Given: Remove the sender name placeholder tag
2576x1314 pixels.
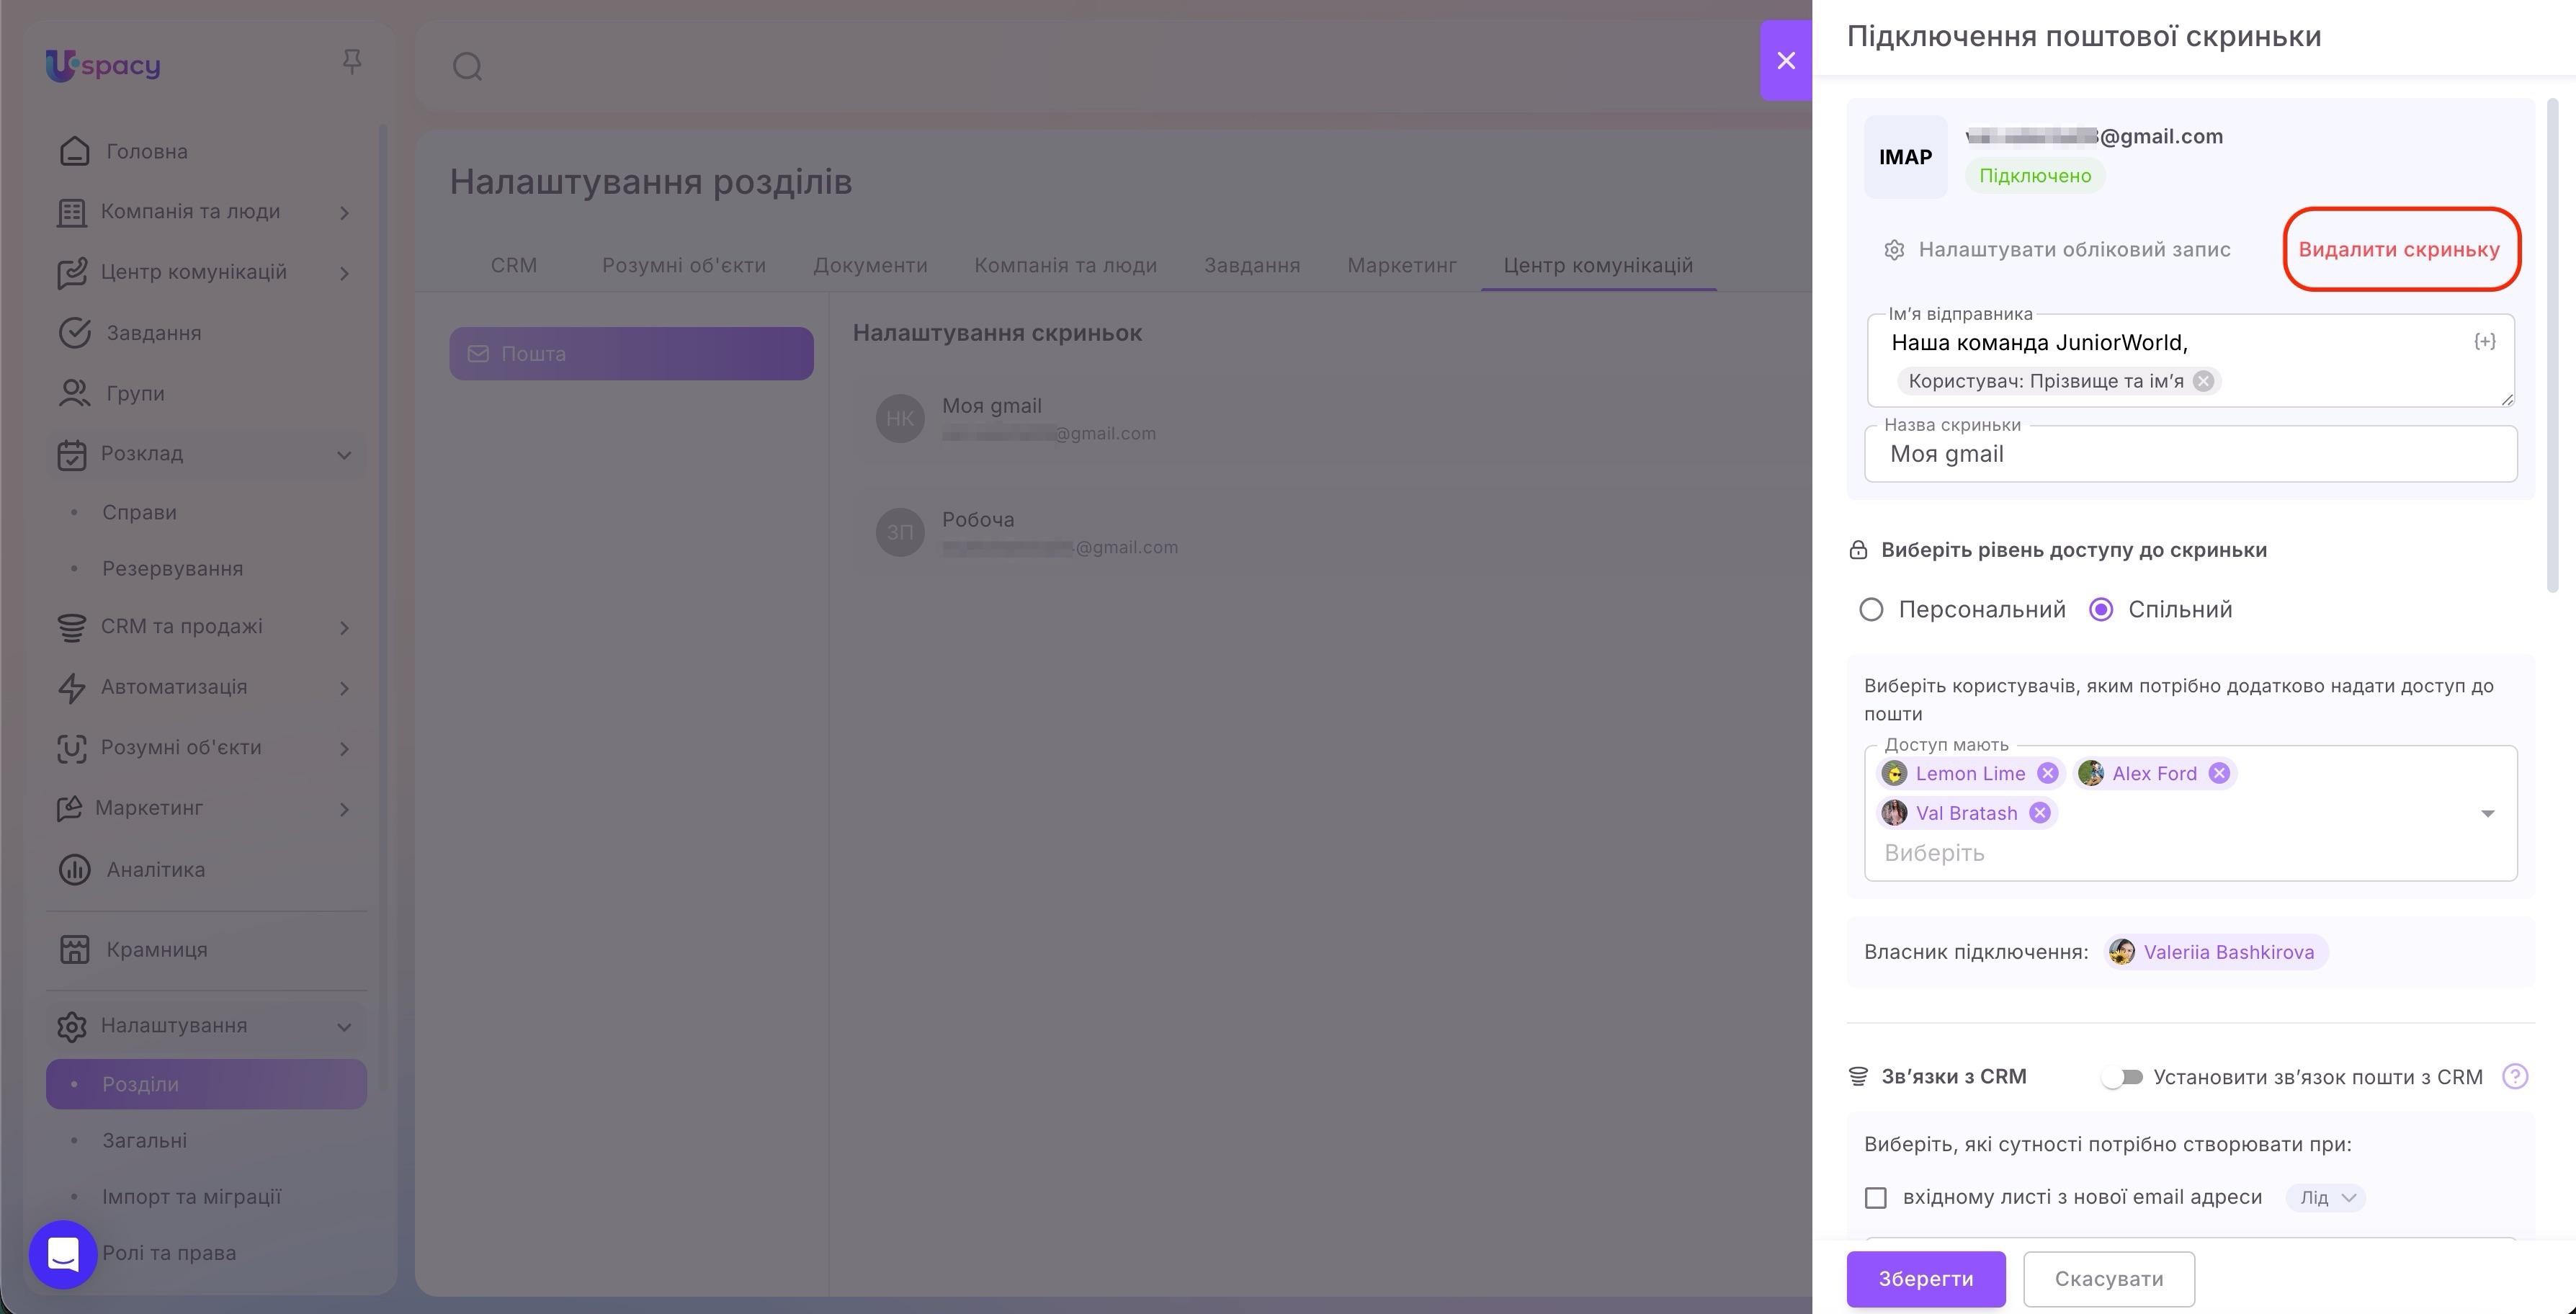Looking at the screenshot, I should (2203, 381).
